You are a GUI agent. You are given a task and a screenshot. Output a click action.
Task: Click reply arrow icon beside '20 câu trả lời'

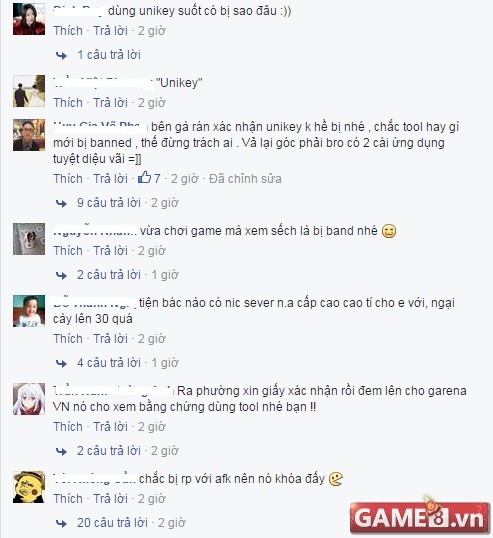pyautogui.click(x=61, y=523)
